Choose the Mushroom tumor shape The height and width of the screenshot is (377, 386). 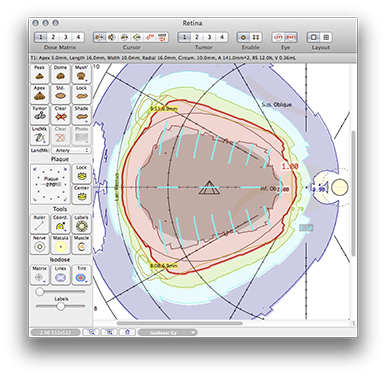(81, 74)
